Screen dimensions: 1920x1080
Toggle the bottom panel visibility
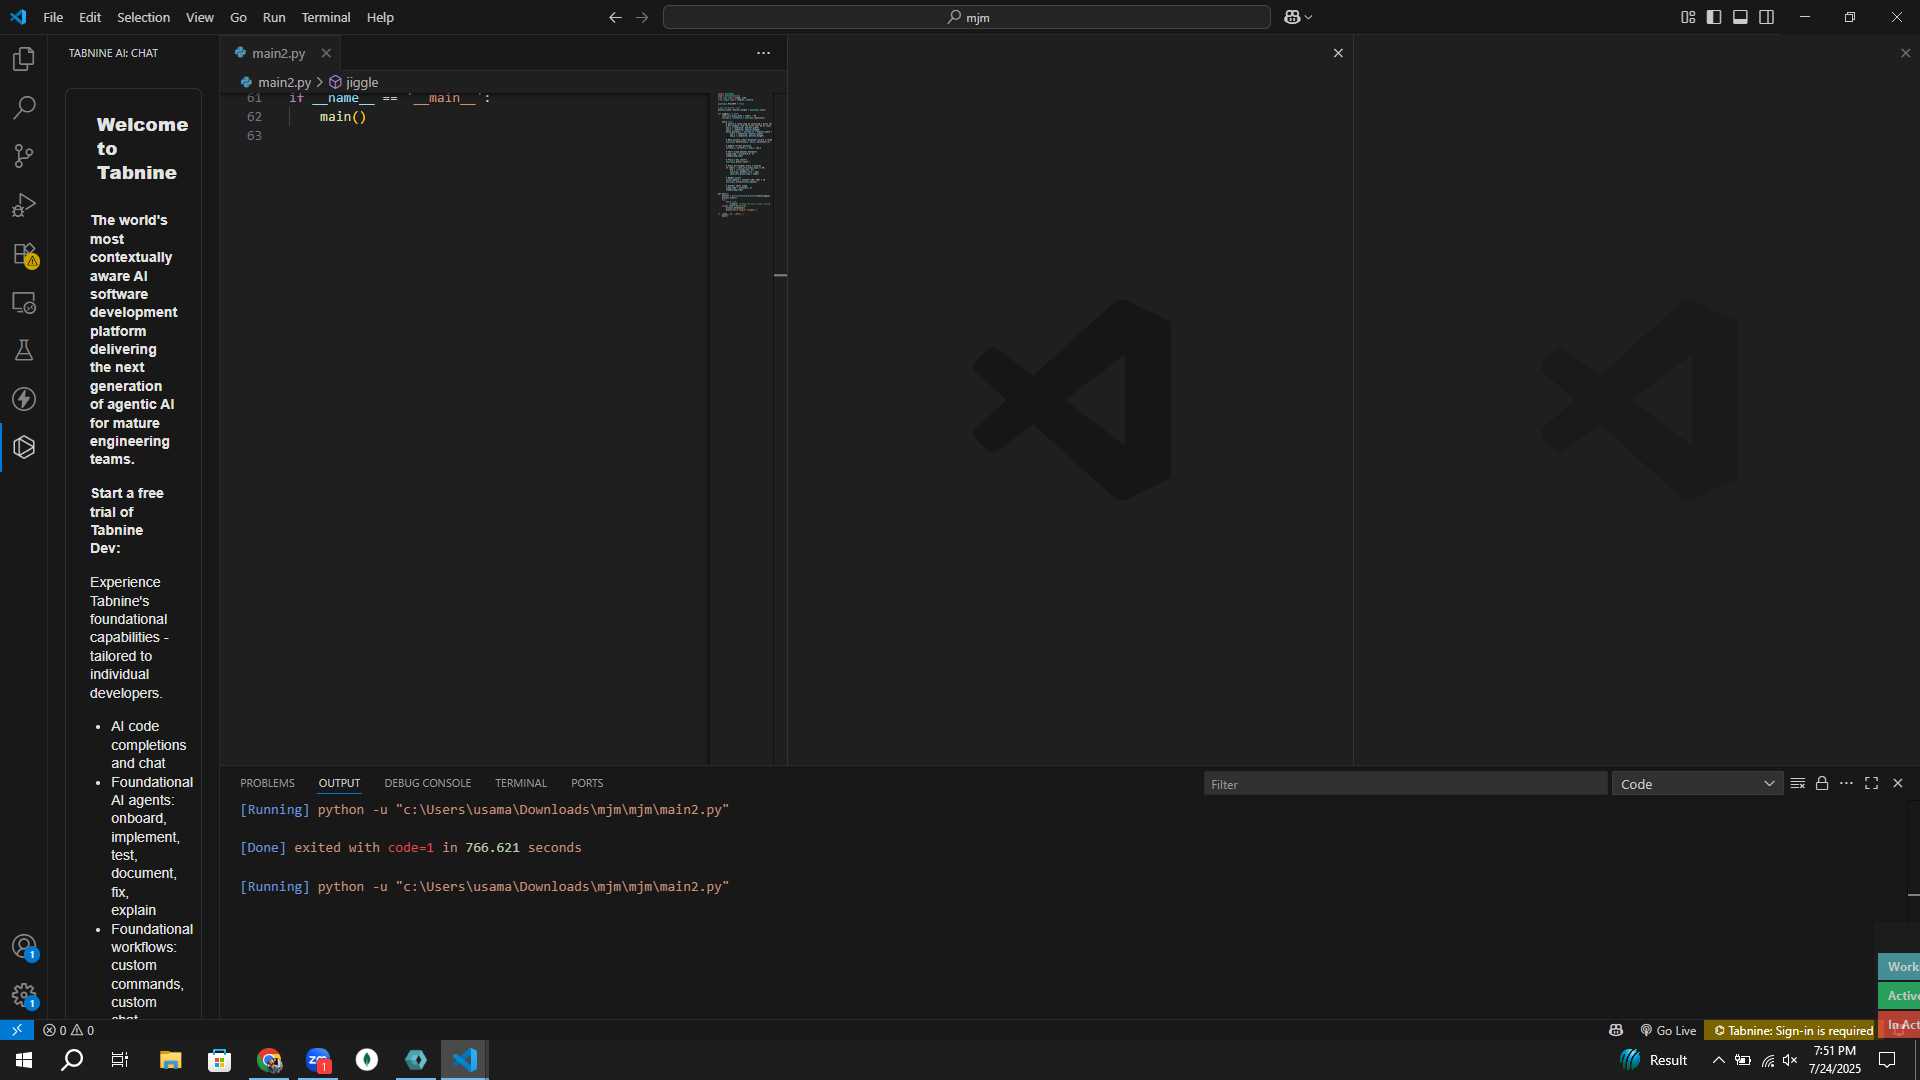pyautogui.click(x=1740, y=17)
